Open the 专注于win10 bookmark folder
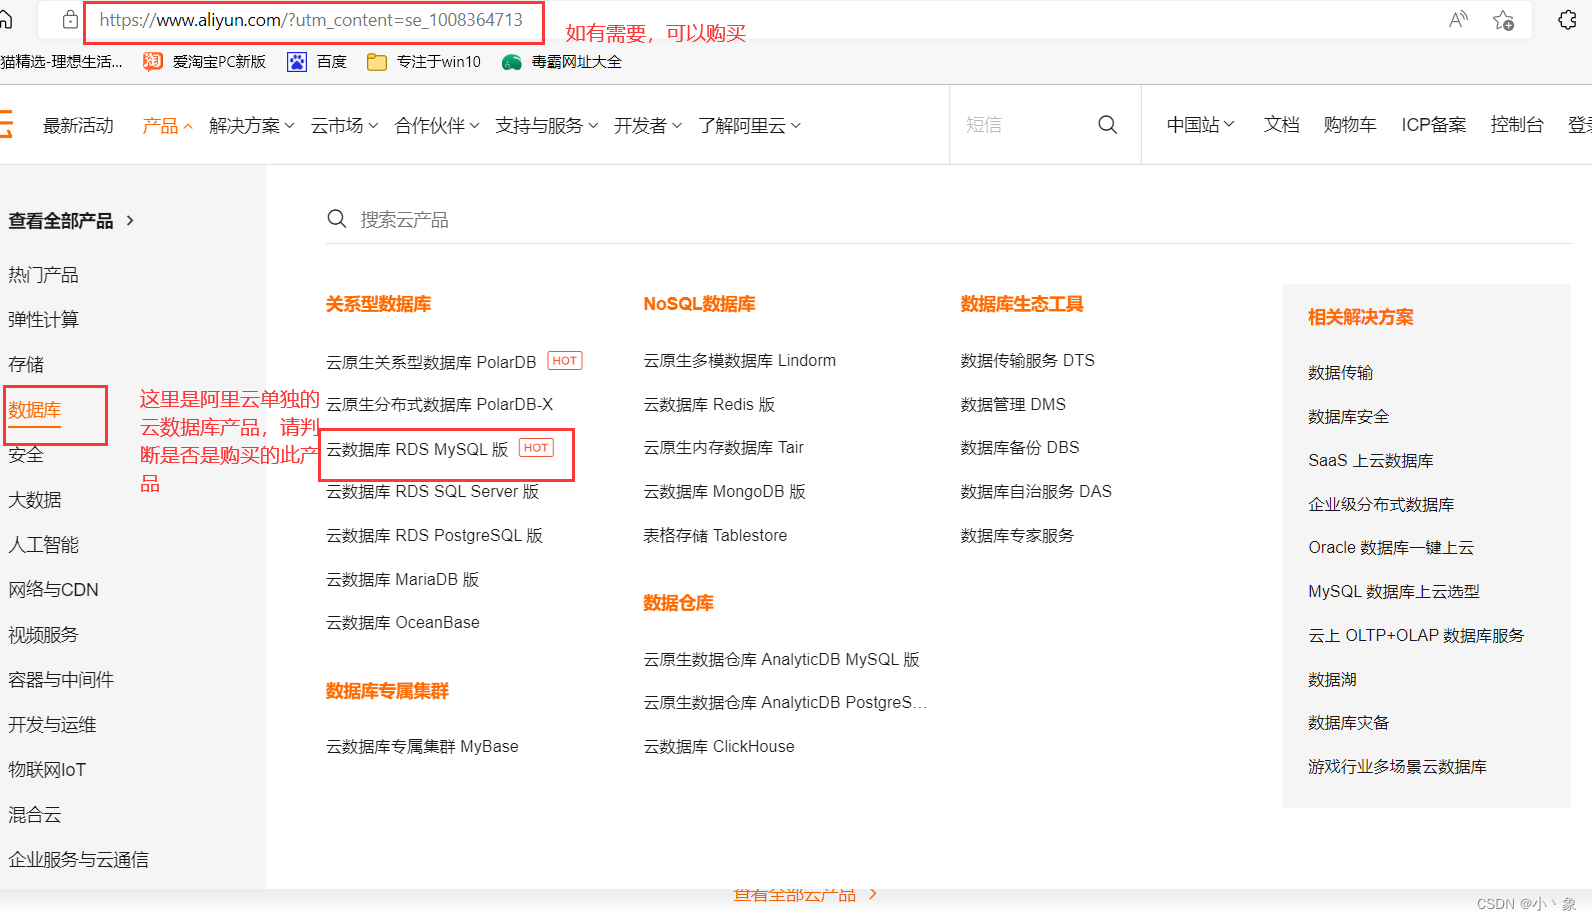The width and height of the screenshot is (1592, 920). pos(424,62)
